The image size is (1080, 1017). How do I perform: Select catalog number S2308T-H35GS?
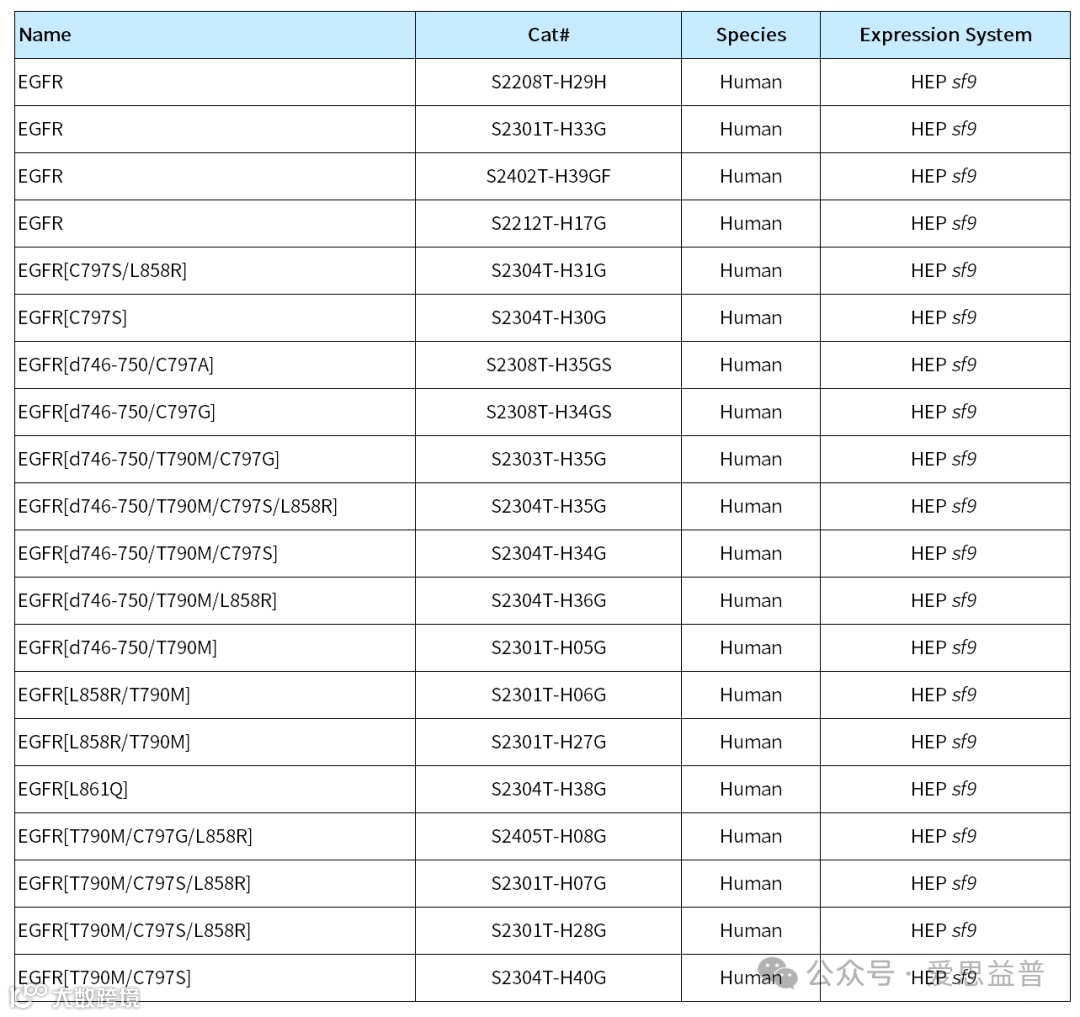pyautogui.click(x=548, y=365)
